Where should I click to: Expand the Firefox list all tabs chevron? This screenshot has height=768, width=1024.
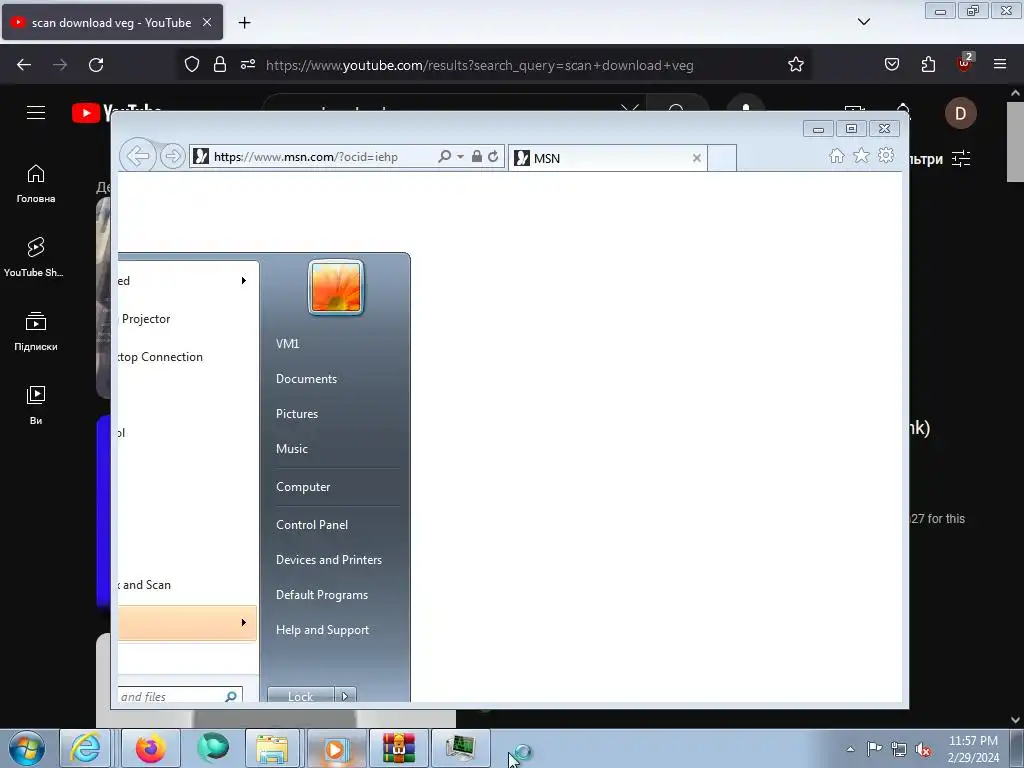tap(863, 22)
